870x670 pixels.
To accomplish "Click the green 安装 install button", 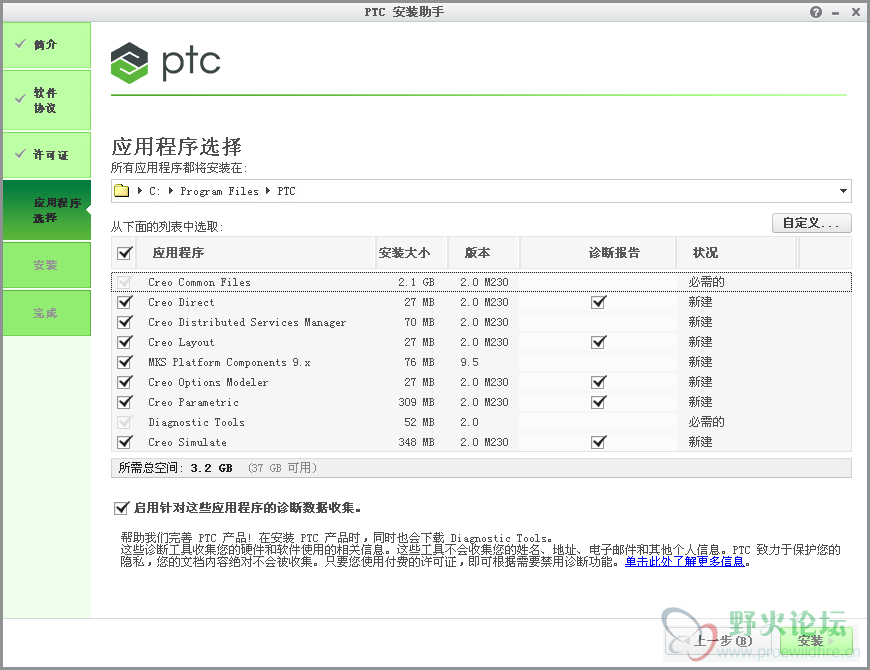I will pyautogui.click(x=816, y=641).
